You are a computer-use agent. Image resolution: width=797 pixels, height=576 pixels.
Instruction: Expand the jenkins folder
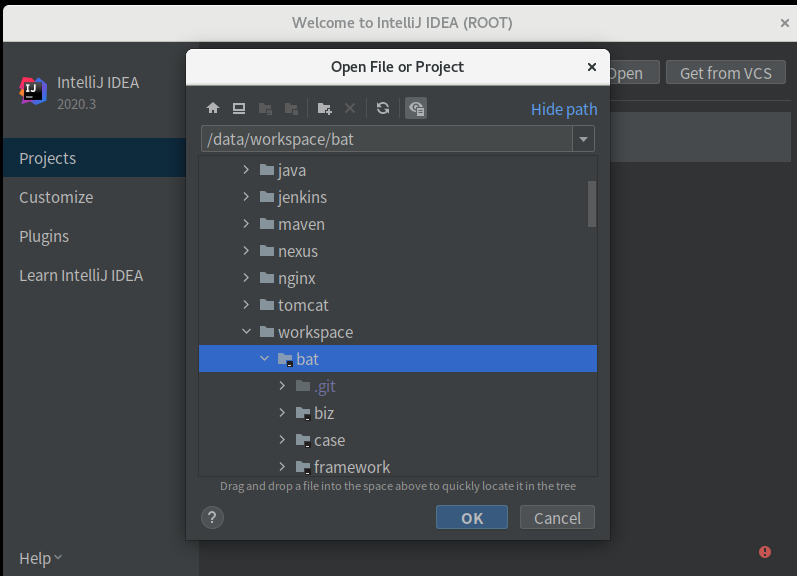point(246,197)
